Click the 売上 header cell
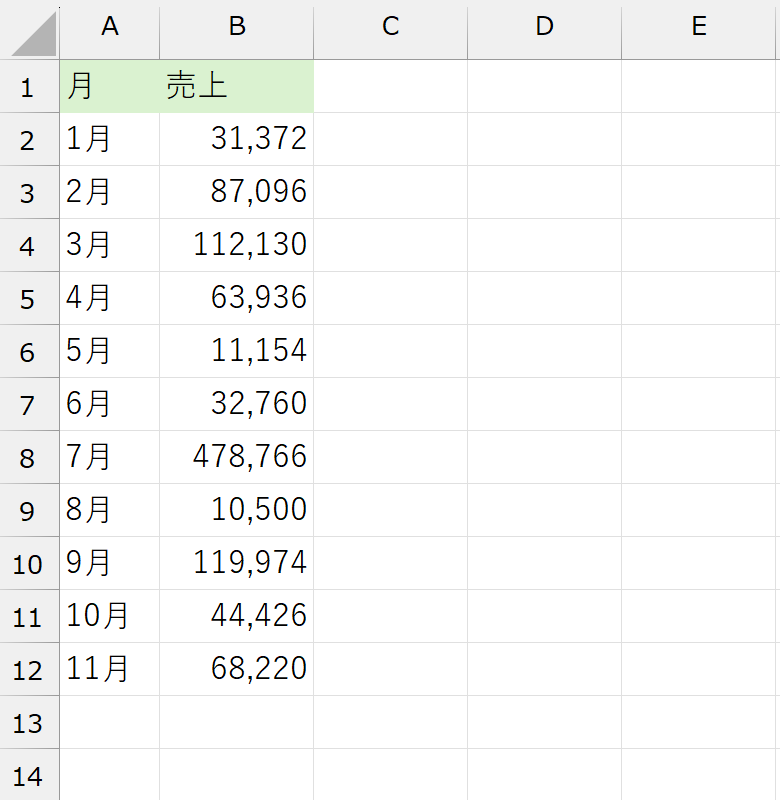The height and width of the screenshot is (800, 780). pyautogui.click(x=237, y=87)
